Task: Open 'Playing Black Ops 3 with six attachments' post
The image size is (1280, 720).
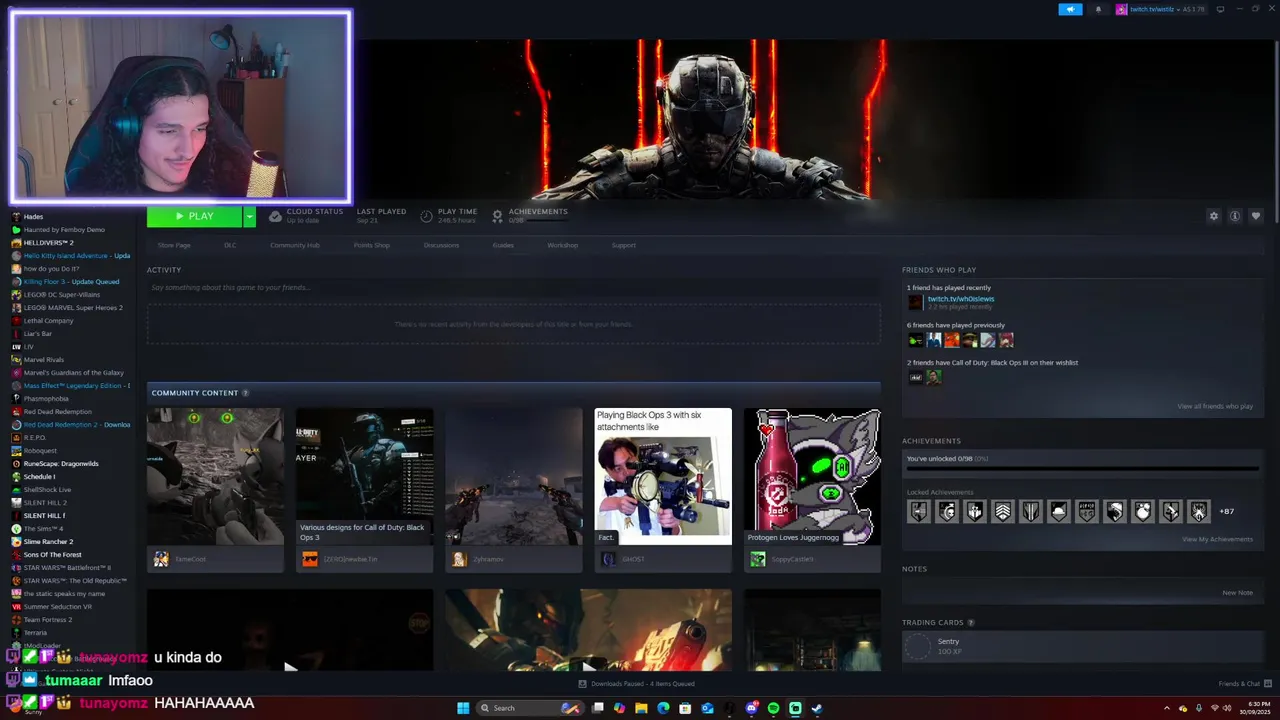Action: click(663, 476)
